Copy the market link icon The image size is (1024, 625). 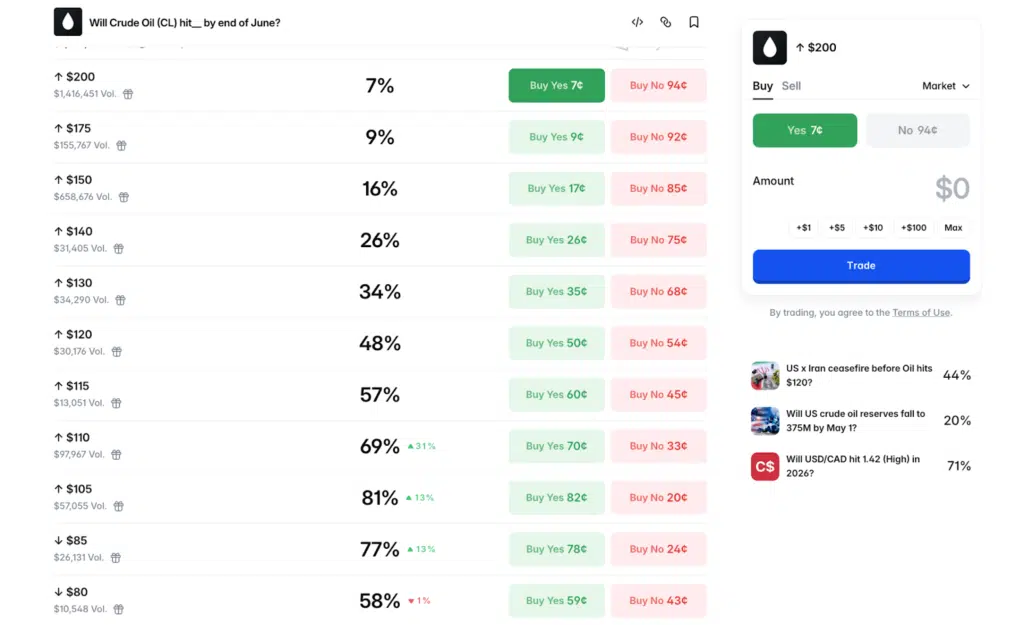click(x=665, y=22)
